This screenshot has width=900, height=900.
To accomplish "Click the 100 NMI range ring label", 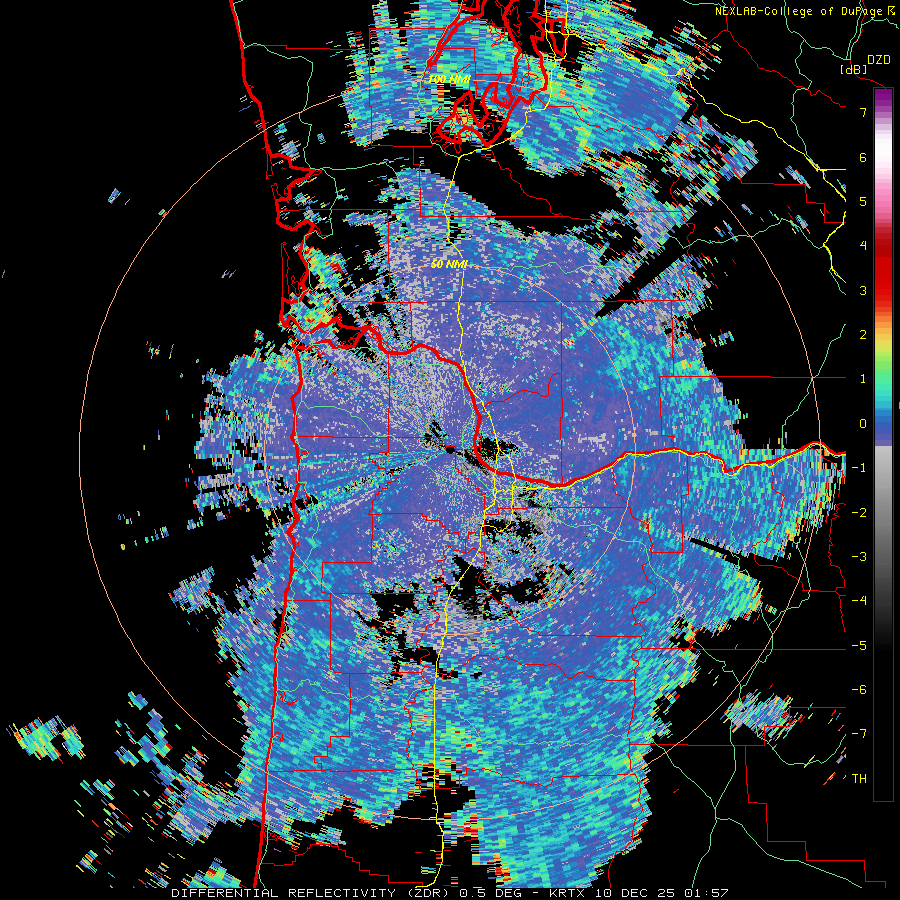I will [450, 78].
